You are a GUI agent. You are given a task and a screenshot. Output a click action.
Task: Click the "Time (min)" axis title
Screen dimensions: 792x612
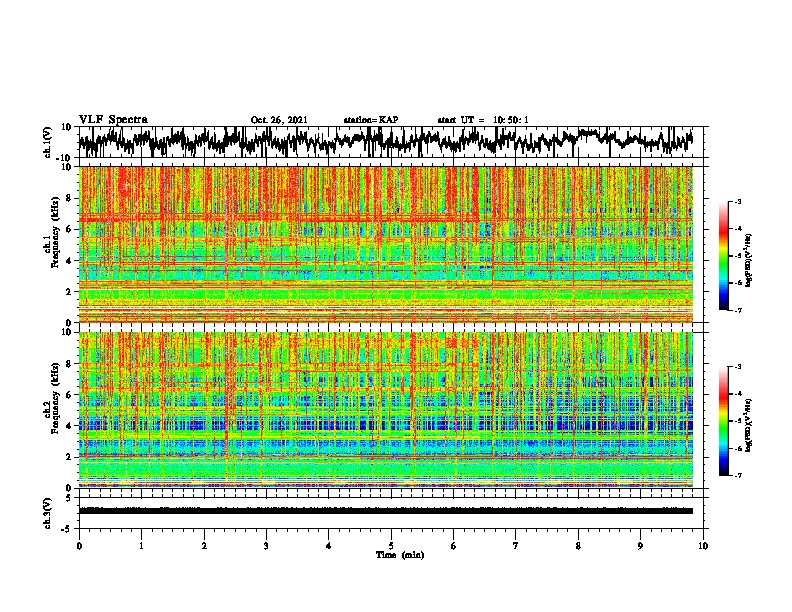click(400, 555)
